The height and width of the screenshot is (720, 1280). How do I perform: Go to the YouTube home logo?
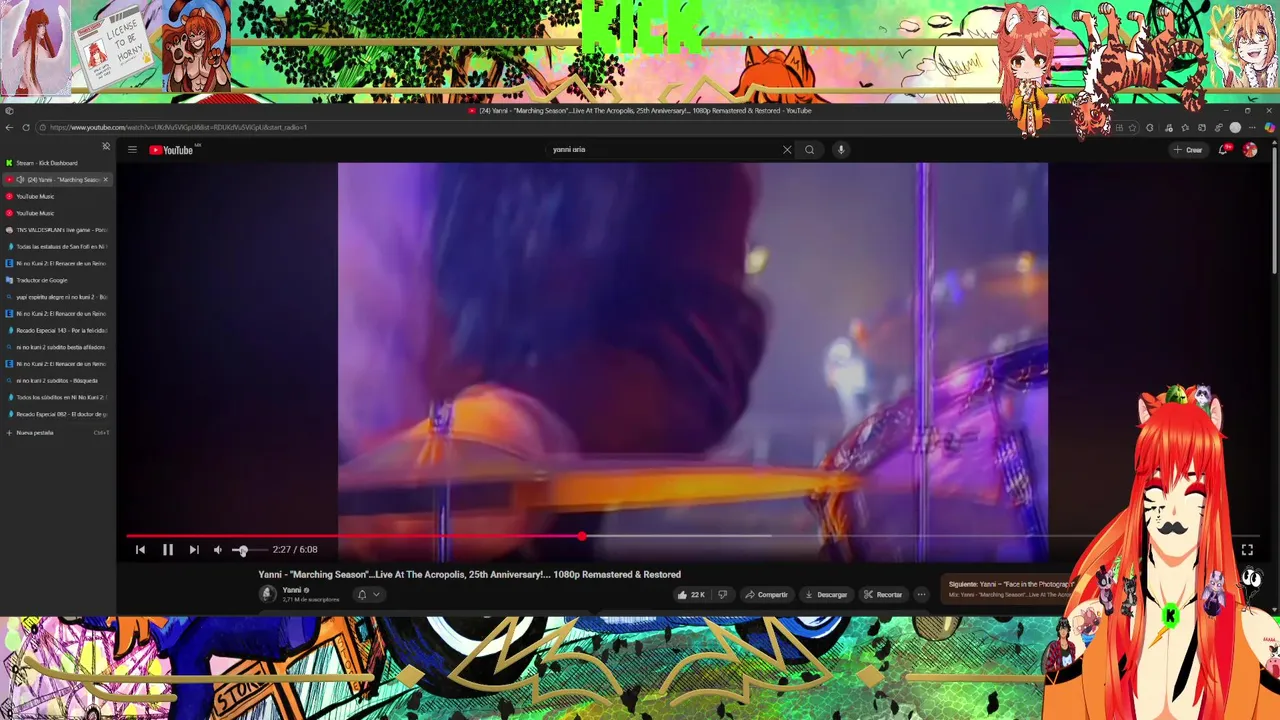[171, 150]
